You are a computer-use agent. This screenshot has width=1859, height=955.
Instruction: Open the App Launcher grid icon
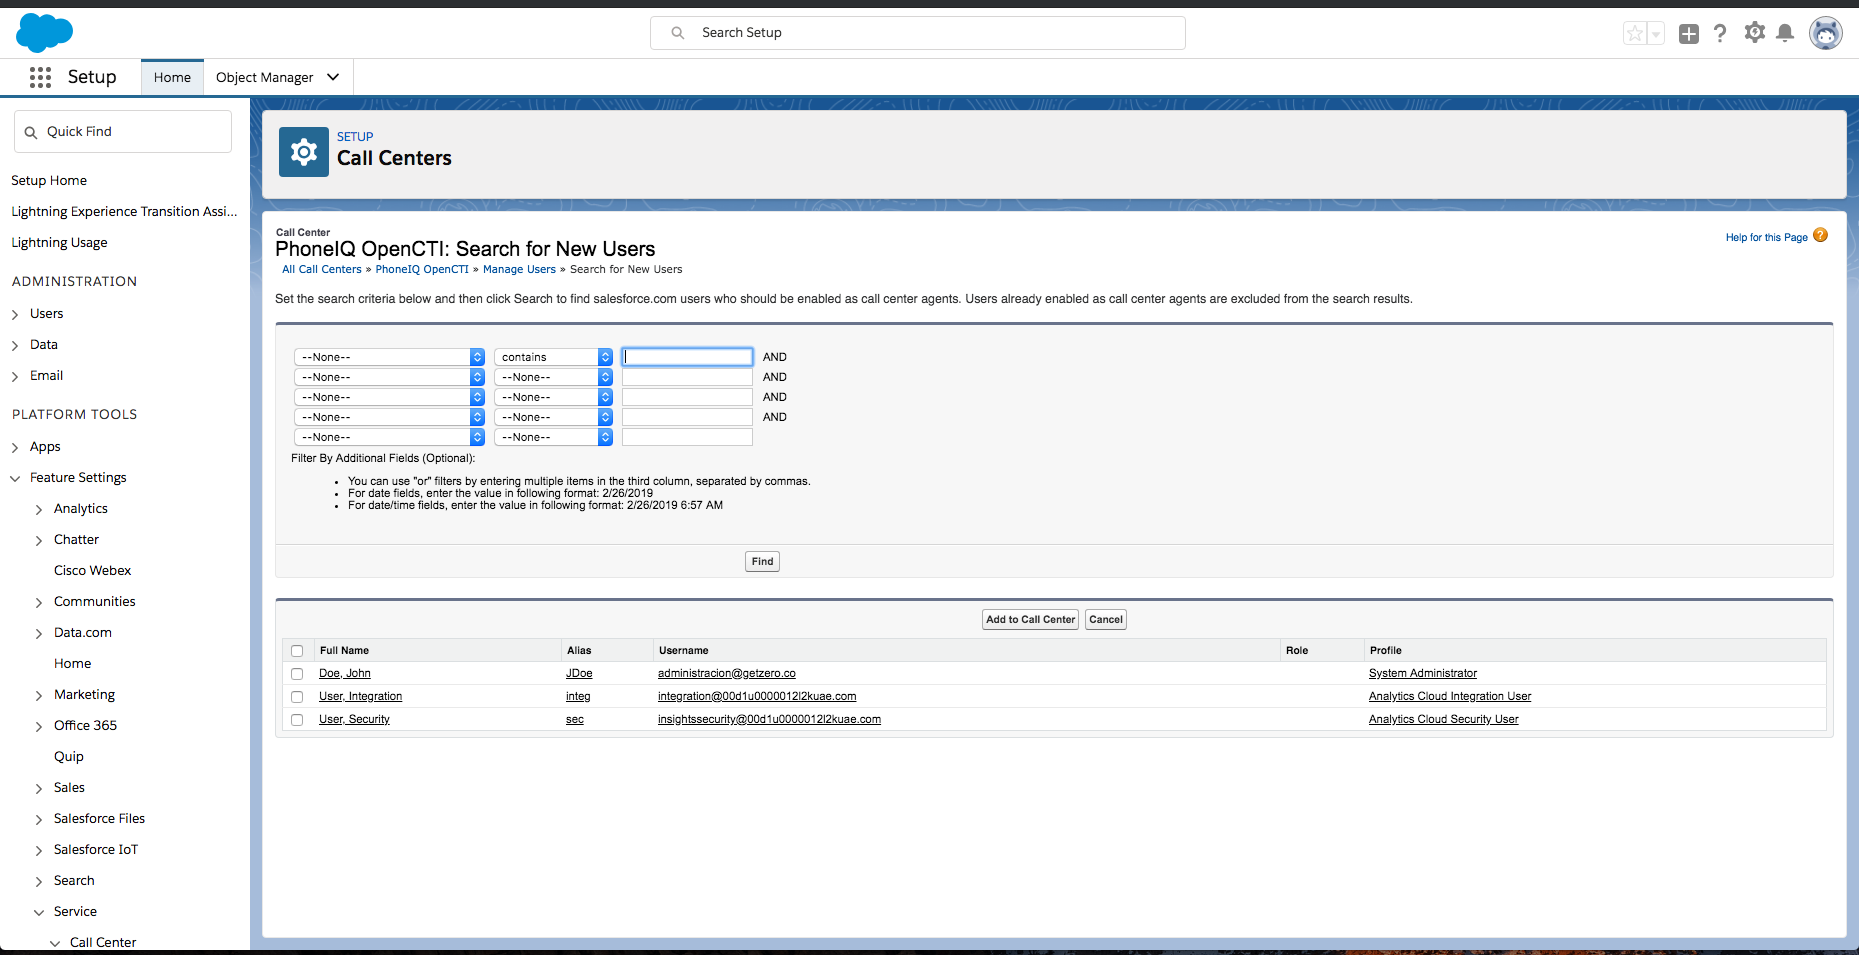(40, 77)
